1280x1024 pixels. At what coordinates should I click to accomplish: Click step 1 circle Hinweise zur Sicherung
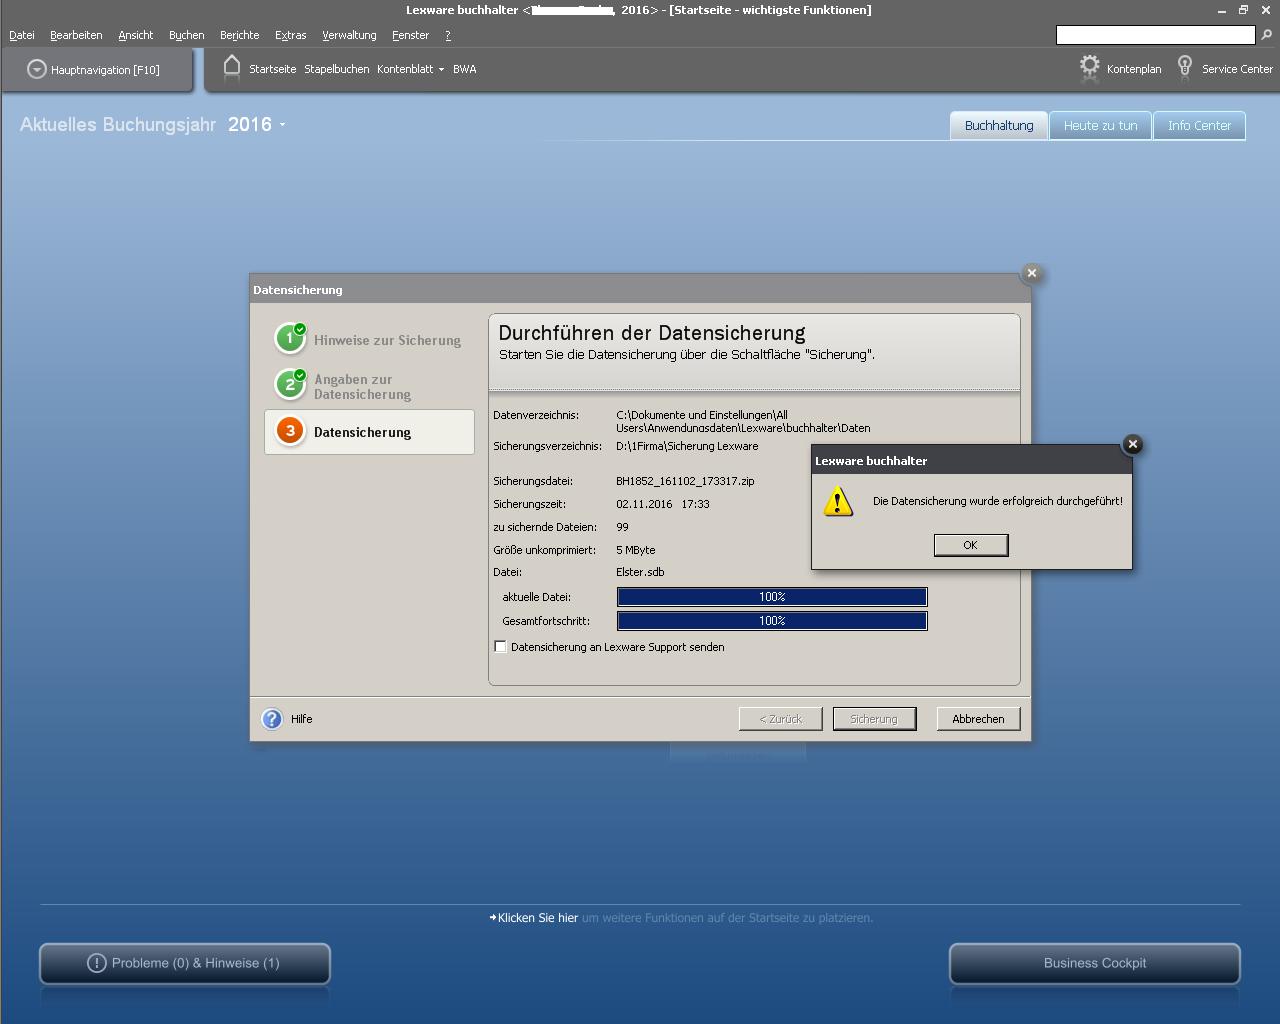tap(290, 338)
